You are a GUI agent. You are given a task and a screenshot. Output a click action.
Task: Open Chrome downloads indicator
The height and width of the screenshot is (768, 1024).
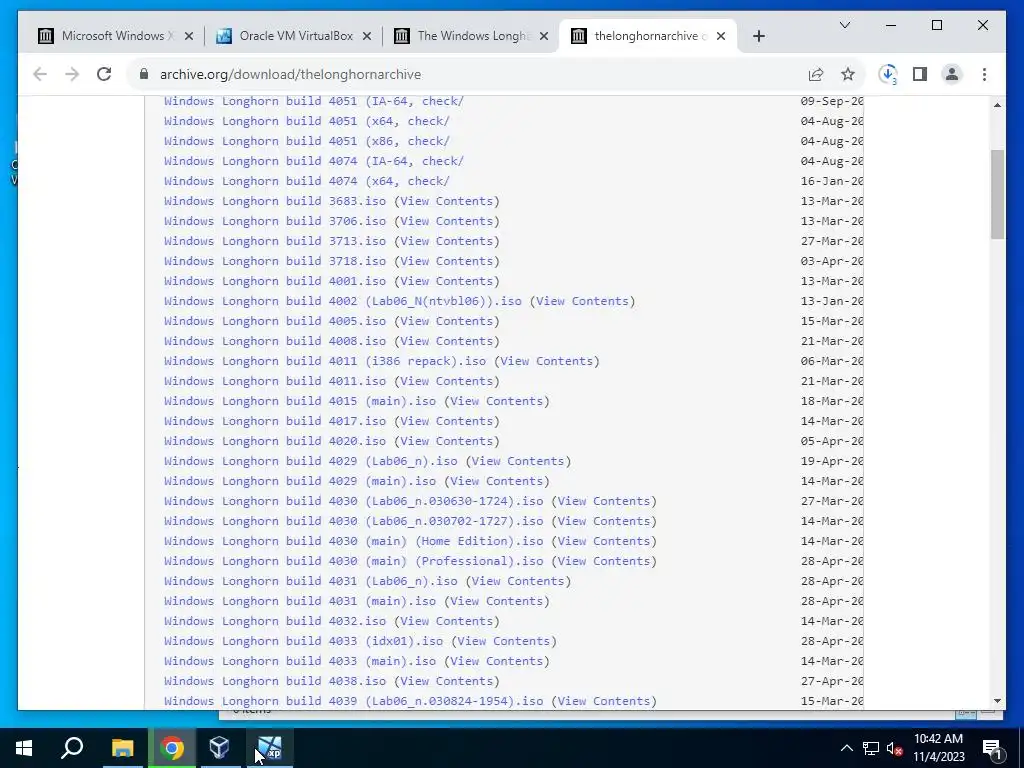(x=888, y=74)
